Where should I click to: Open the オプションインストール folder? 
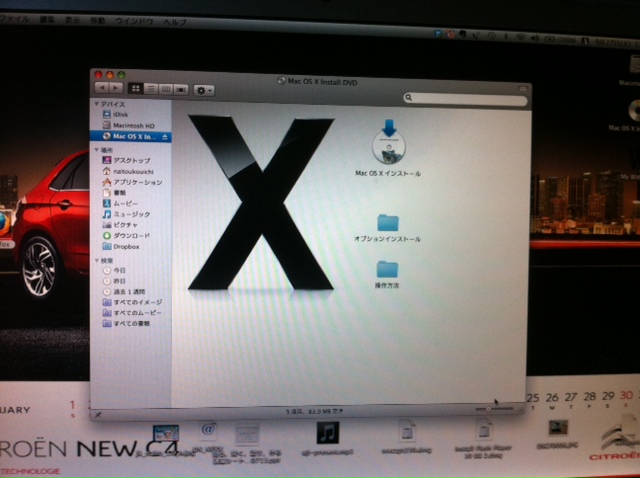[387, 223]
